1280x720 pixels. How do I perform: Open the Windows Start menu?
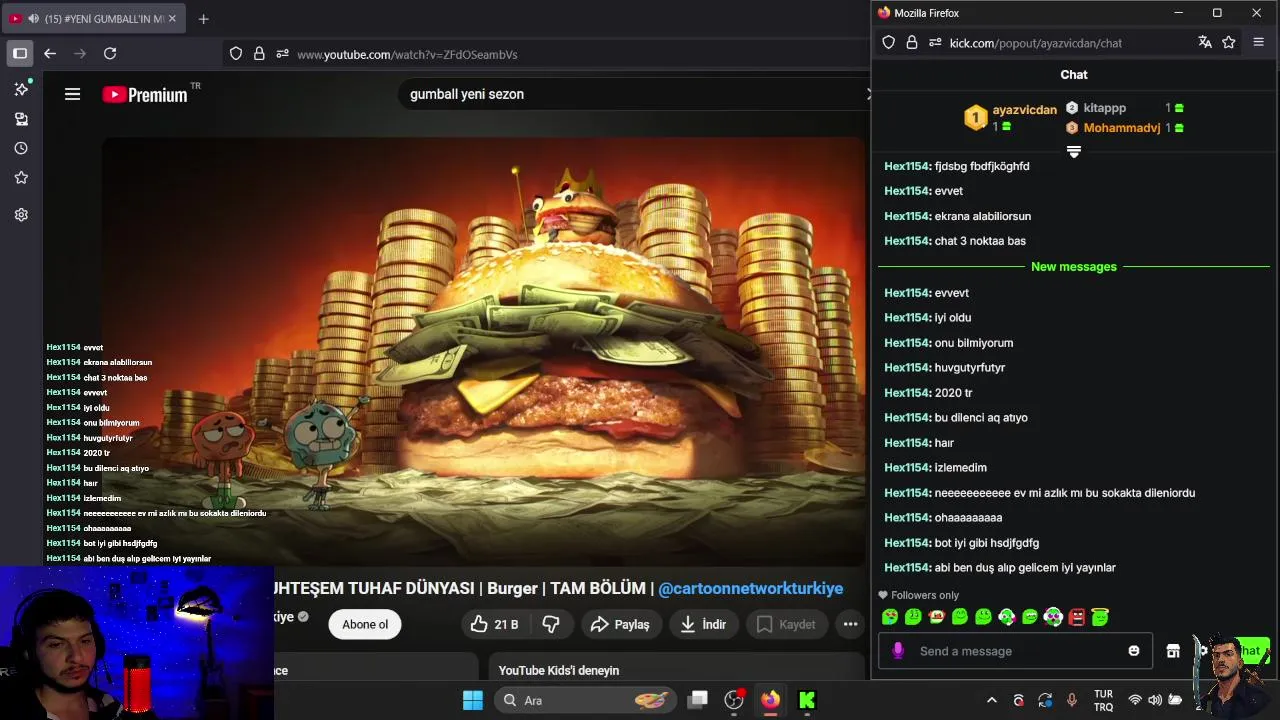click(x=473, y=700)
